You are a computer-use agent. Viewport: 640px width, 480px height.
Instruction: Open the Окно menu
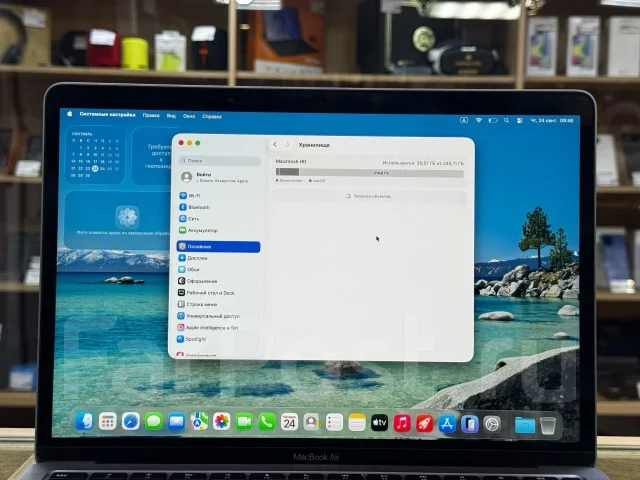point(189,116)
